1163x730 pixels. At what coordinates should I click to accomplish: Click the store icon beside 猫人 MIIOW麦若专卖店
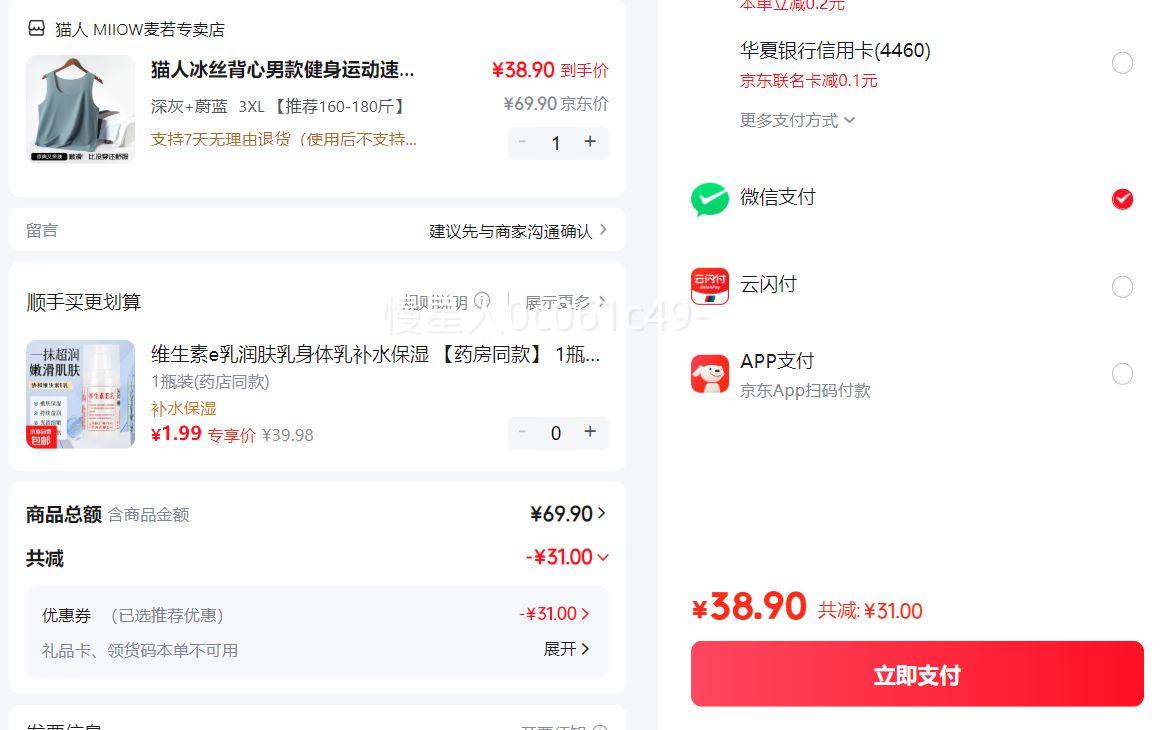pyautogui.click(x=37, y=29)
